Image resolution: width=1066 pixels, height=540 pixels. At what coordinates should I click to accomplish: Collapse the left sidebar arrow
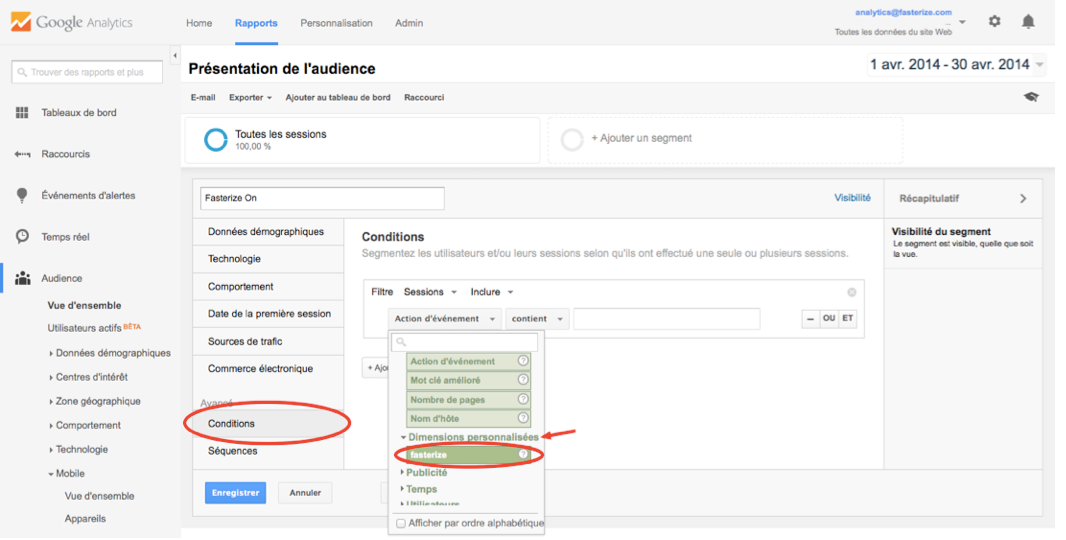click(175, 55)
